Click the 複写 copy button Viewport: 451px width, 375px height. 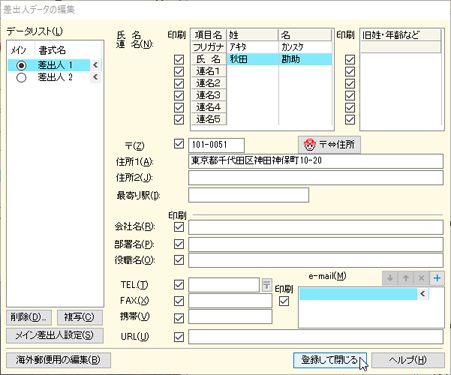79,317
